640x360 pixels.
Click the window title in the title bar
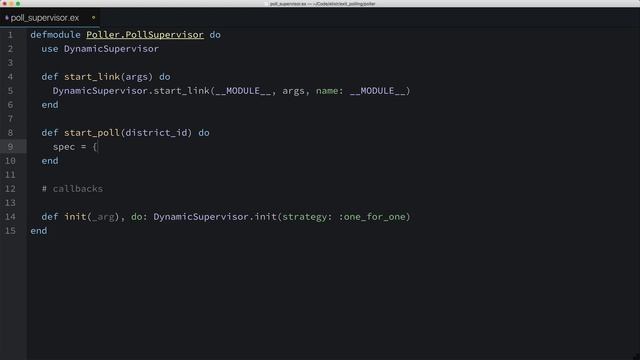pyautogui.click(x=322, y=4)
